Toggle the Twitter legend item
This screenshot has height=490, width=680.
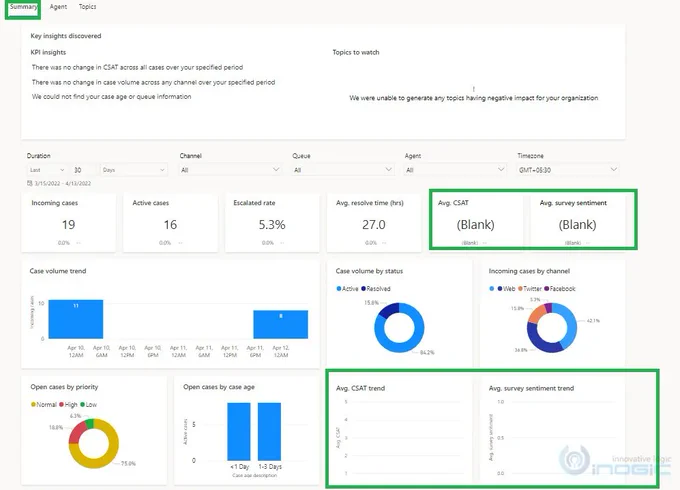[x=530, y=289]
